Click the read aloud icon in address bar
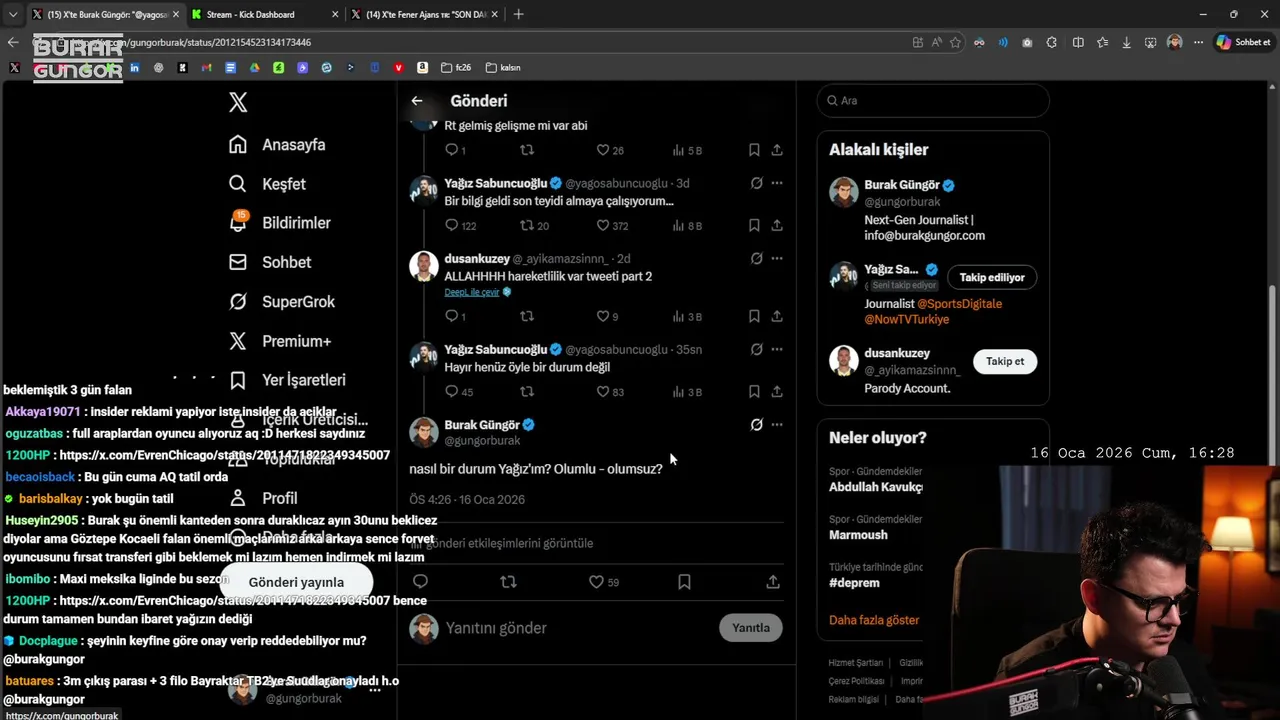 pyautogui.click(x=936, y=42)
